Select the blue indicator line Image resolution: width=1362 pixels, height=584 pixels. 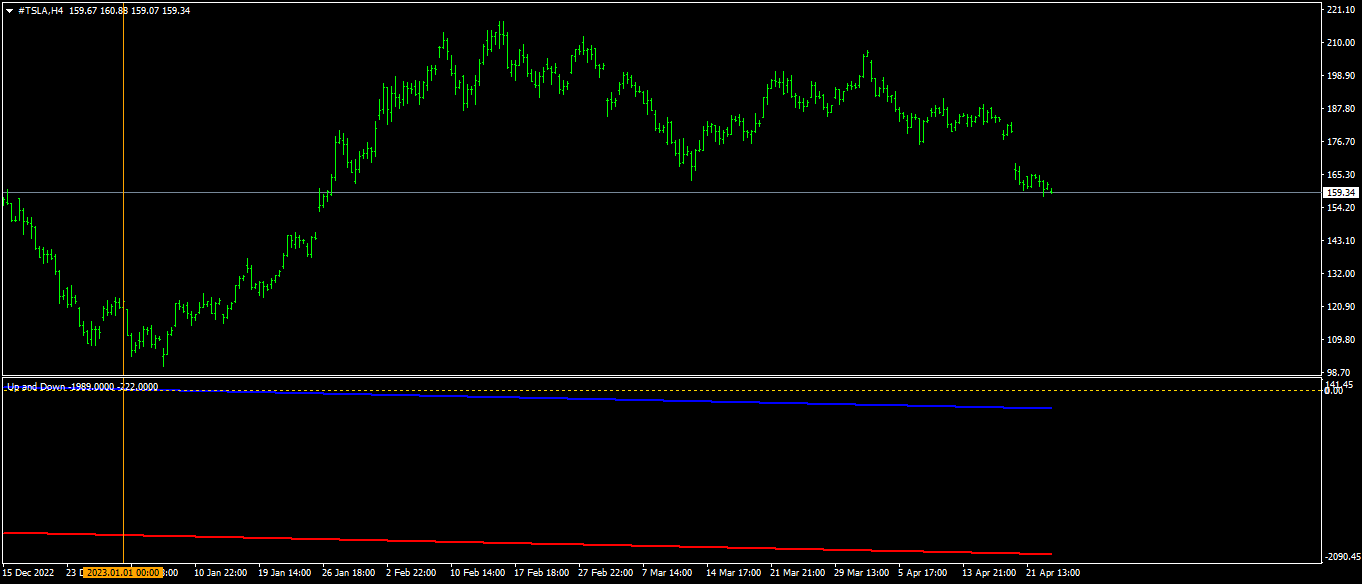click(x=640, y=400)
